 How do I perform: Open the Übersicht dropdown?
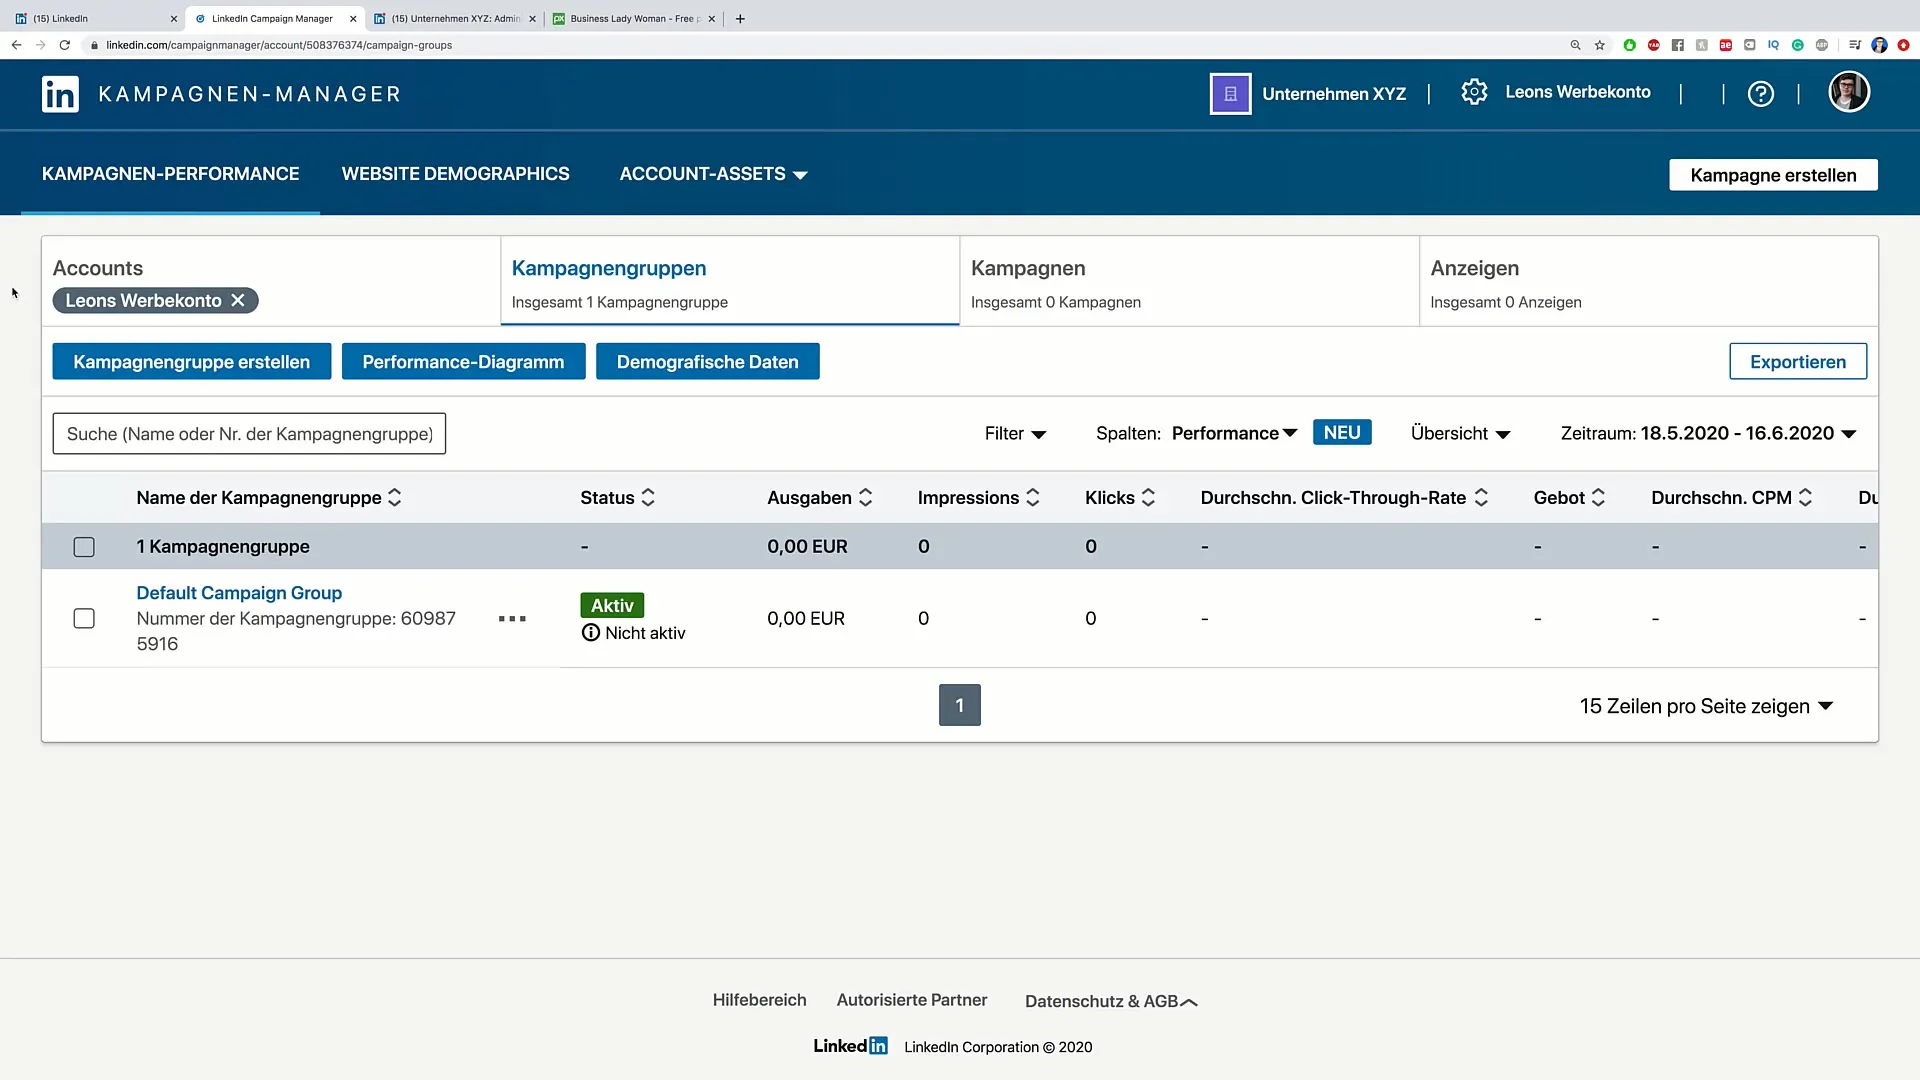coord(1460,433)
